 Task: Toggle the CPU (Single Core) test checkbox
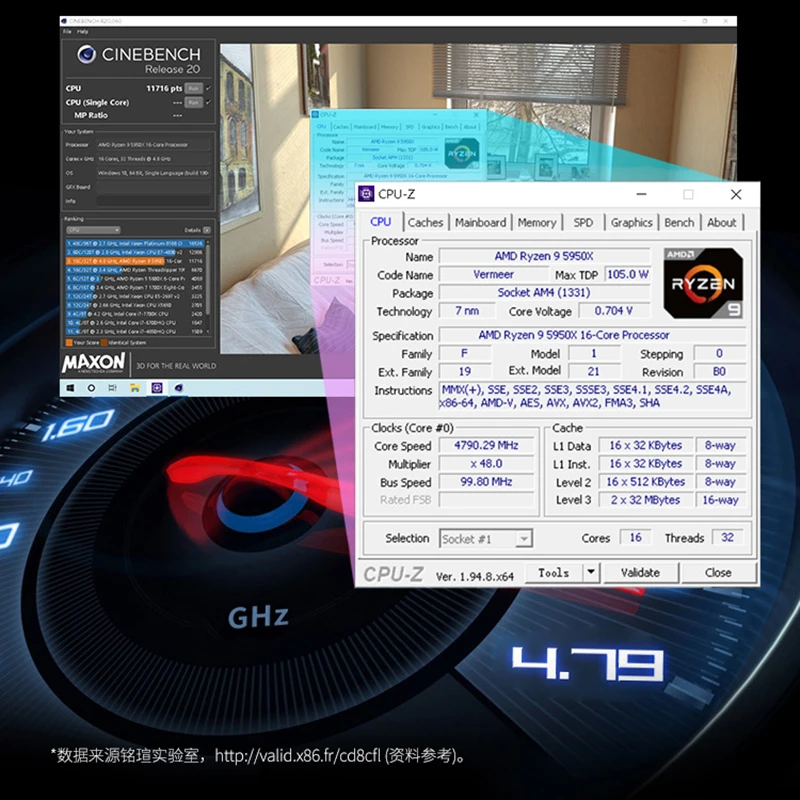[x=208, y=102]
